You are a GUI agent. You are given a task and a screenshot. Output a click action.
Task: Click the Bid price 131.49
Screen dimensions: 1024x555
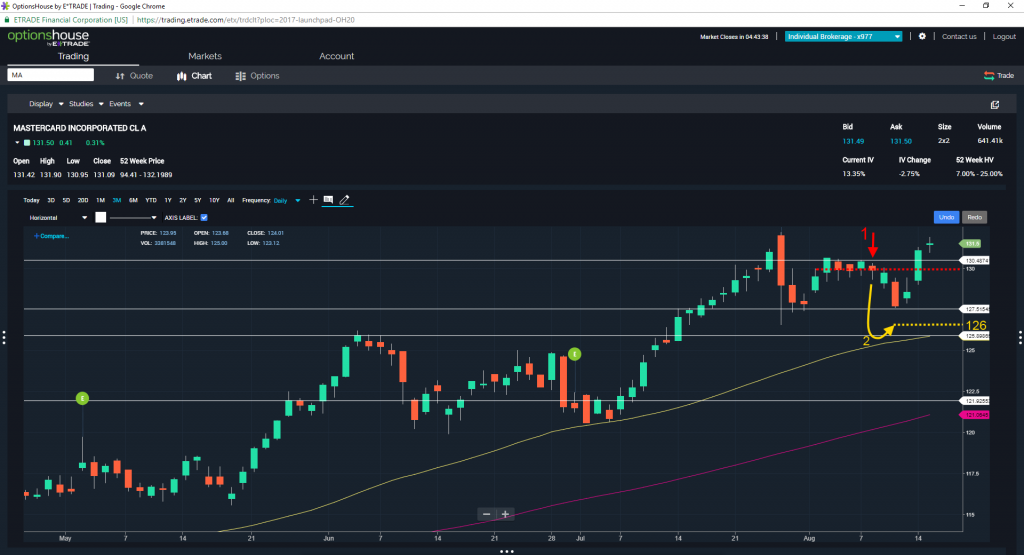coord(853,141)
